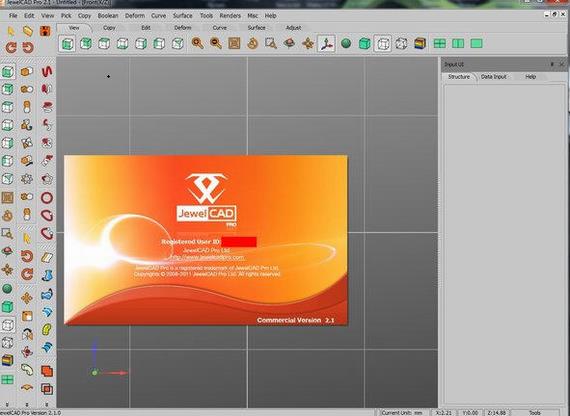Toggle the highlighted wireframe cube in top toolbar
Viewport: 570px width, 416px height.
(x=382, y=44)
